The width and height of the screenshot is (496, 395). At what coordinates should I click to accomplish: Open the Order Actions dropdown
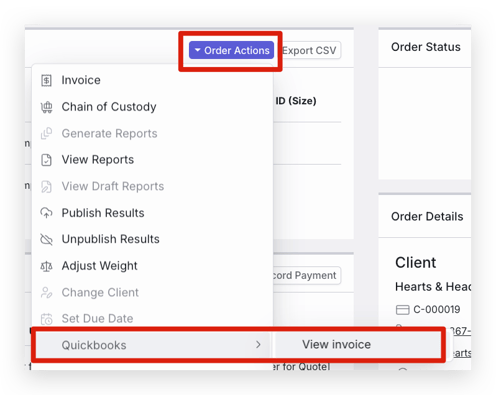231,50
